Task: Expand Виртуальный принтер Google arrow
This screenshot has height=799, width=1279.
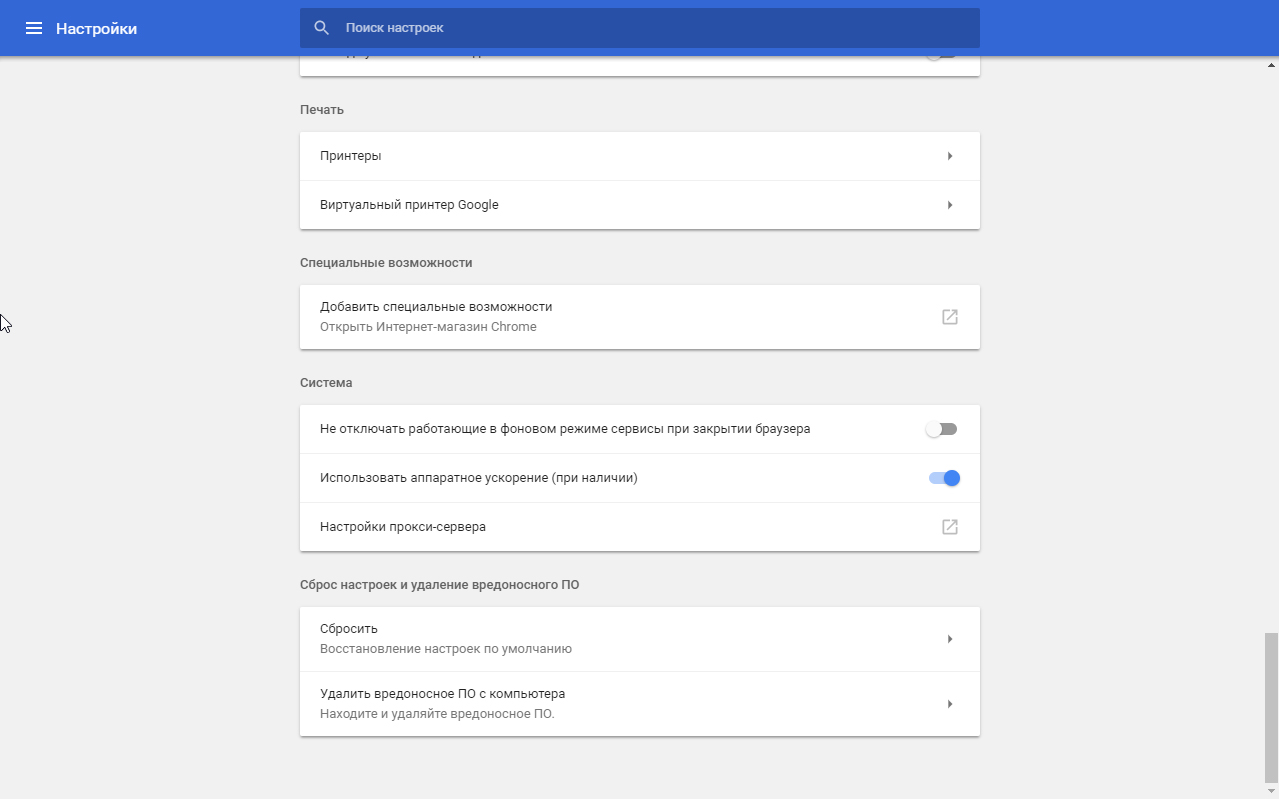Action: [949, 205]
